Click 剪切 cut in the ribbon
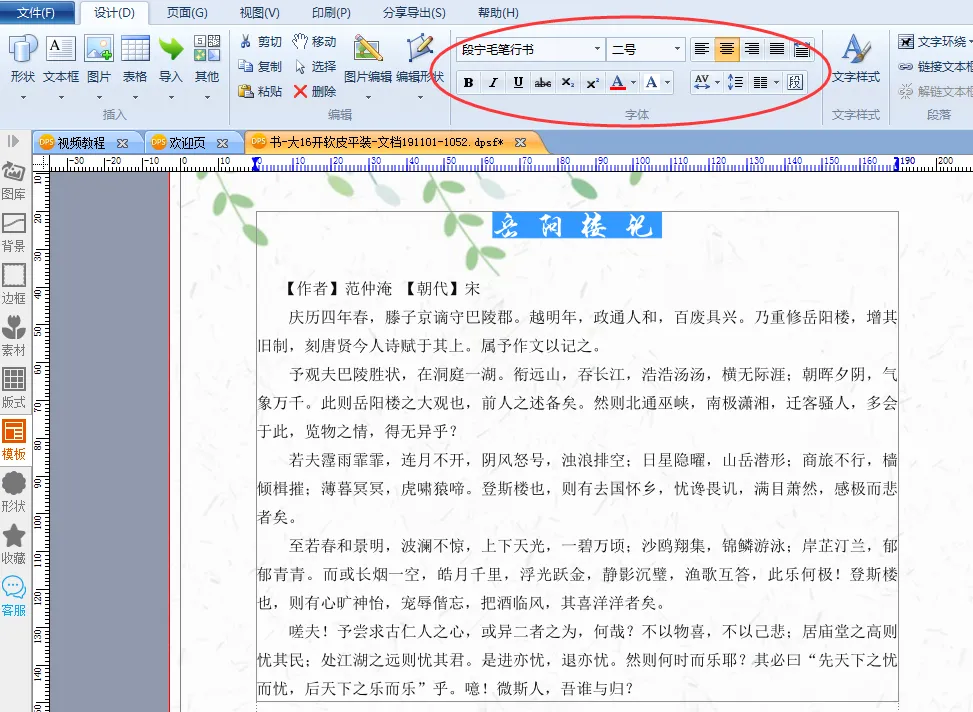The width and height of the screenshot is (973, 712). click(x=261, y=42)
